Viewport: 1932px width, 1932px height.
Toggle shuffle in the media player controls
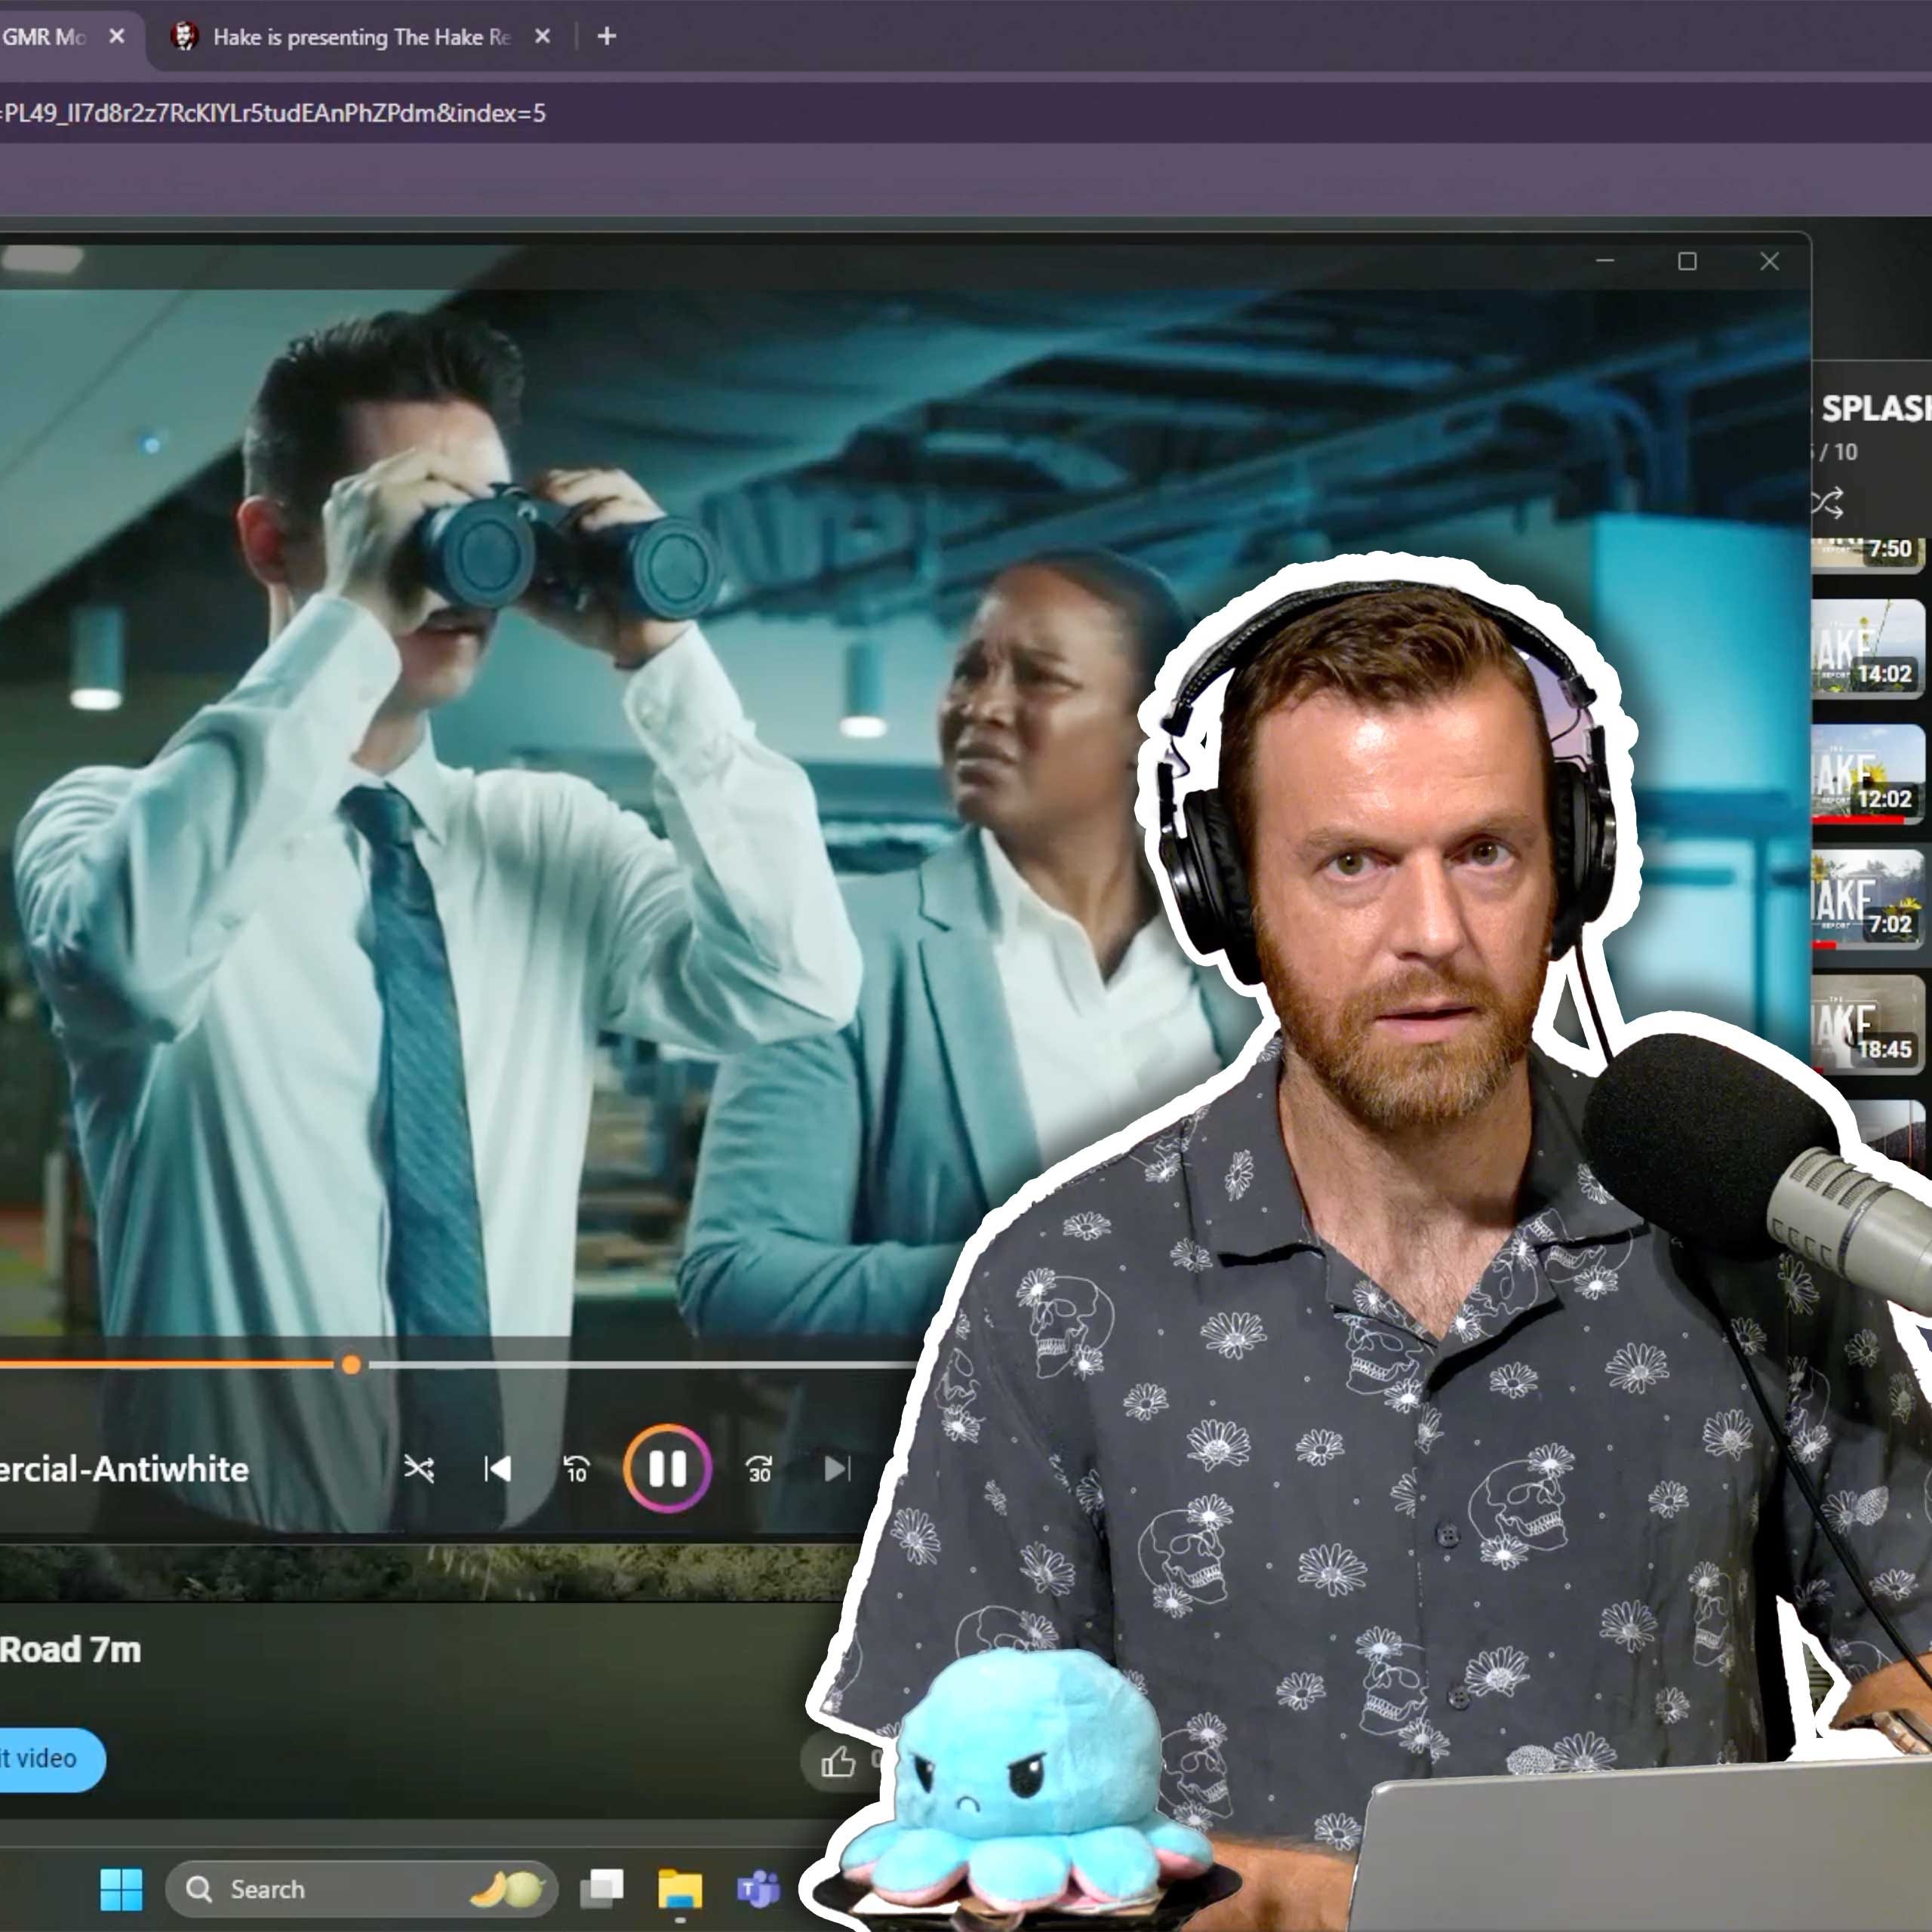(418, 1469)
